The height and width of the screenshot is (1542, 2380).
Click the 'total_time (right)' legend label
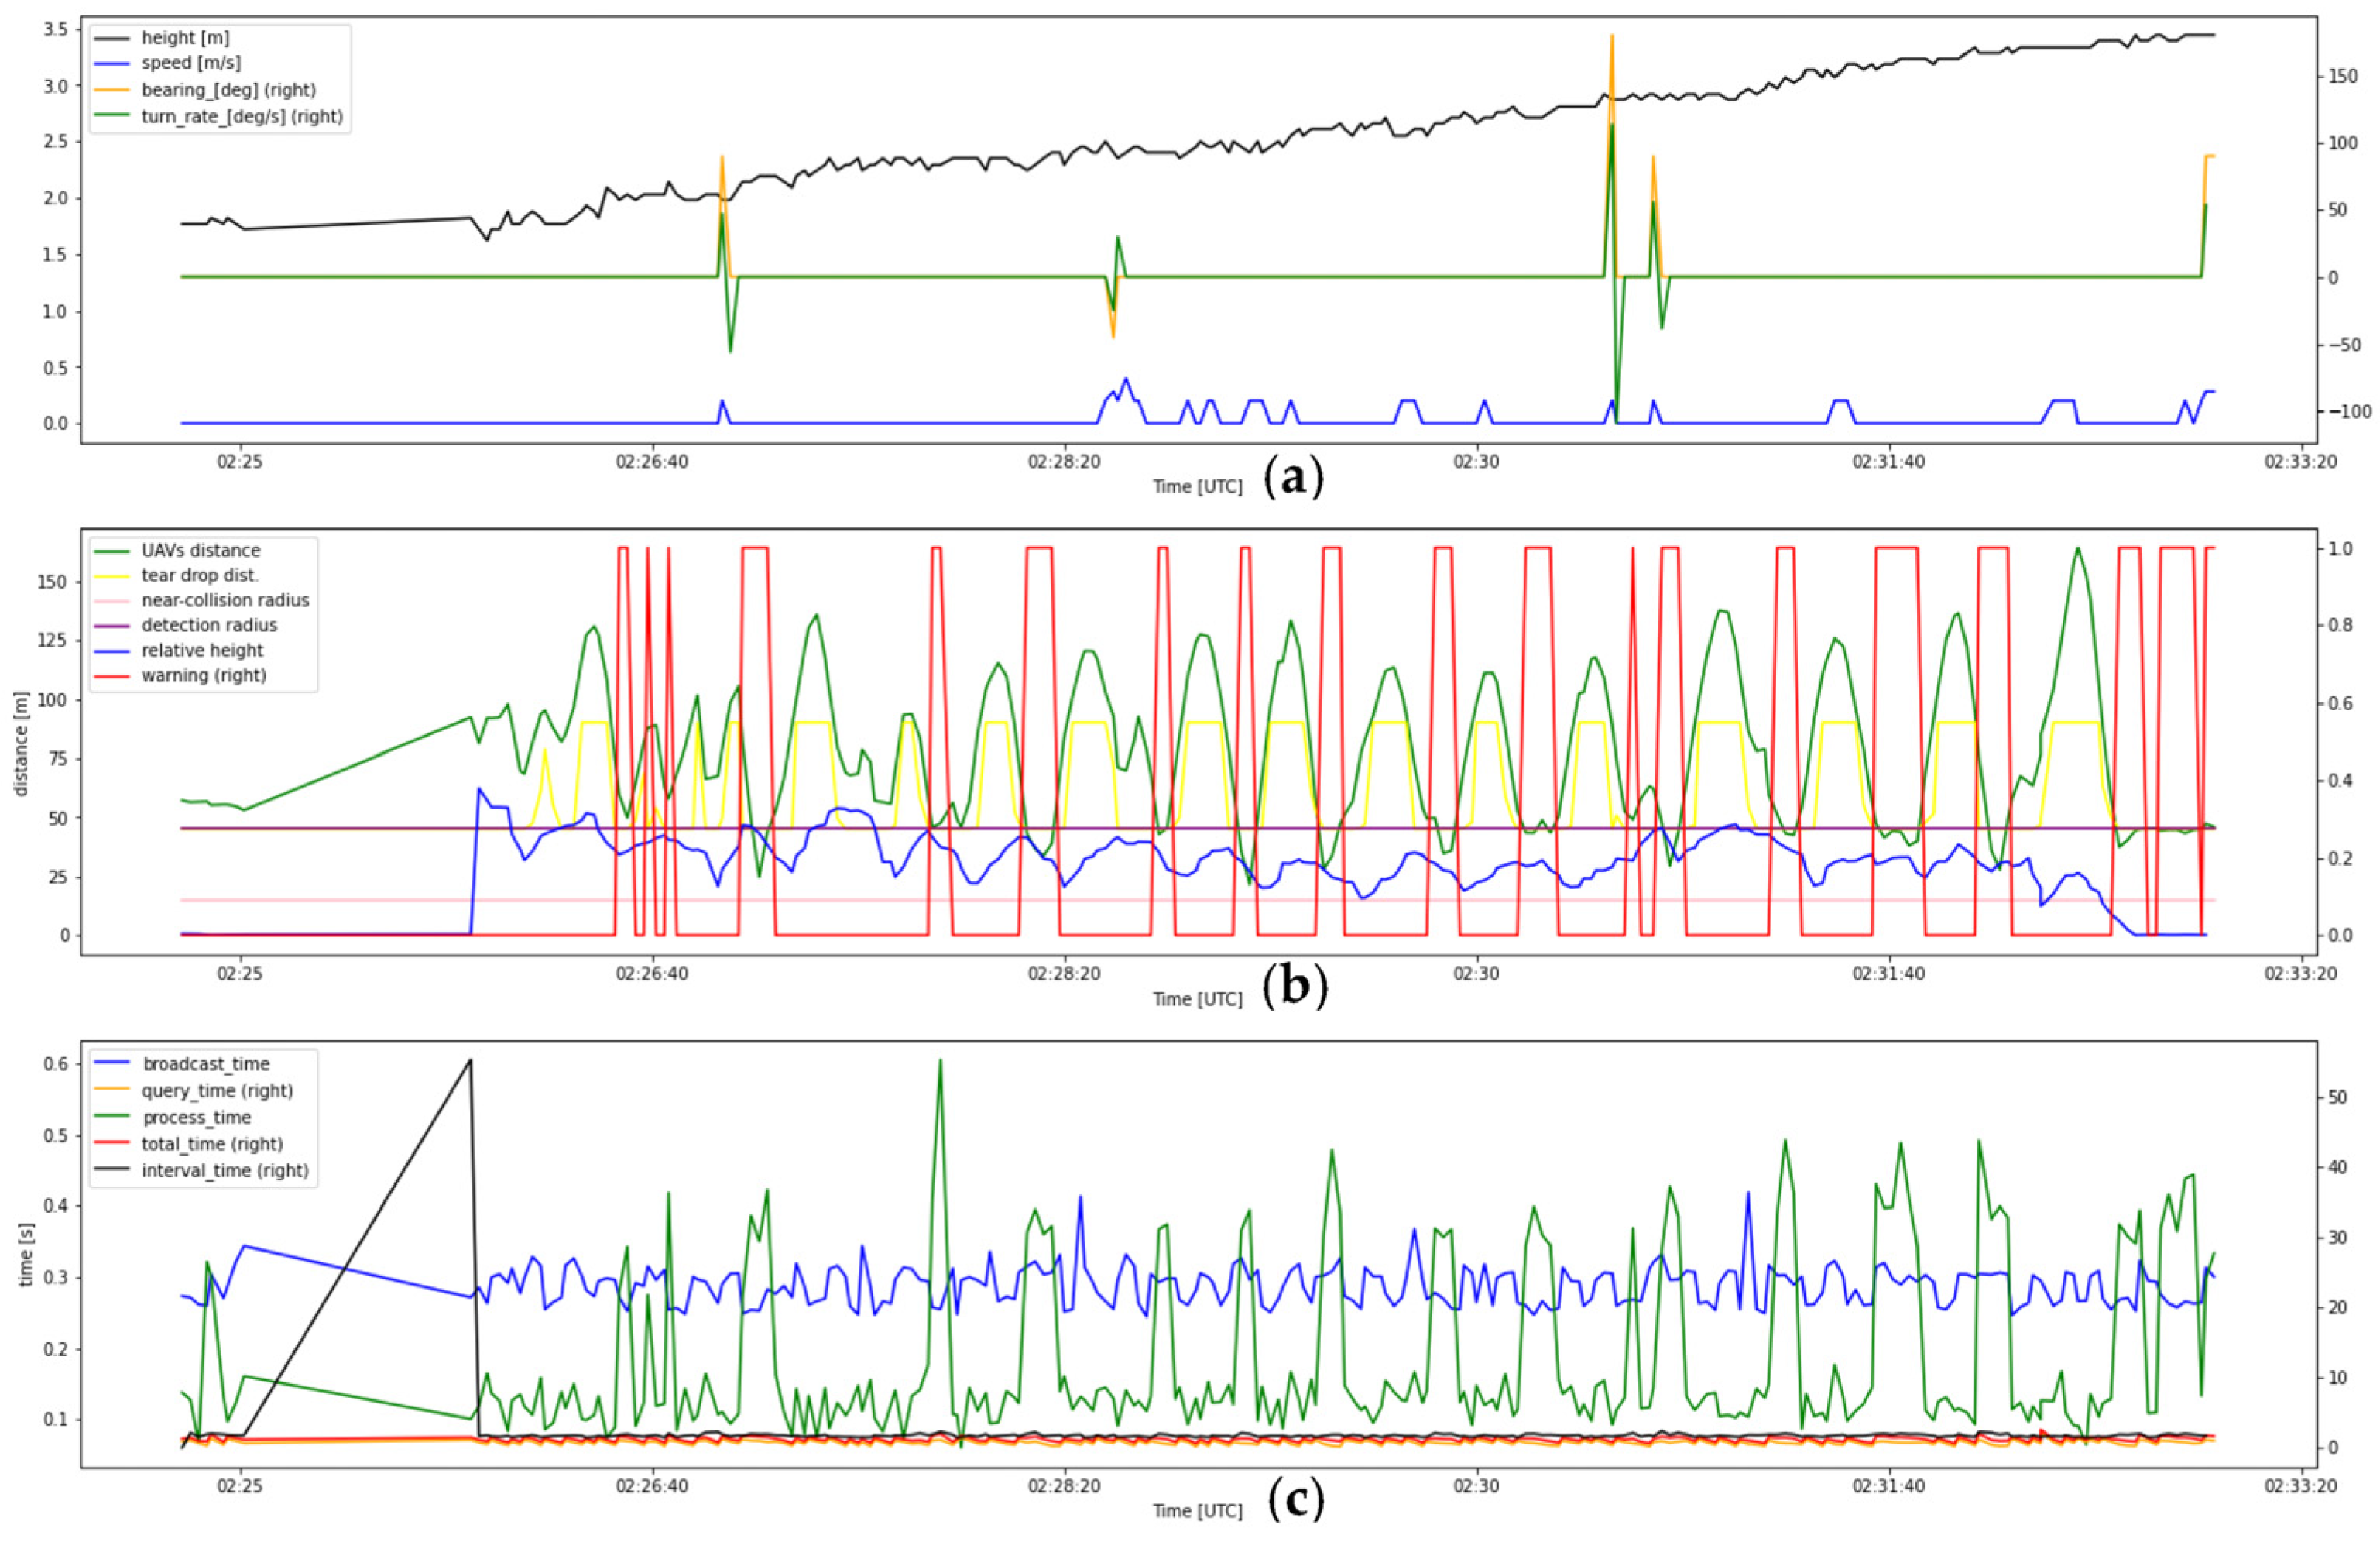[x=212, y=1144]
